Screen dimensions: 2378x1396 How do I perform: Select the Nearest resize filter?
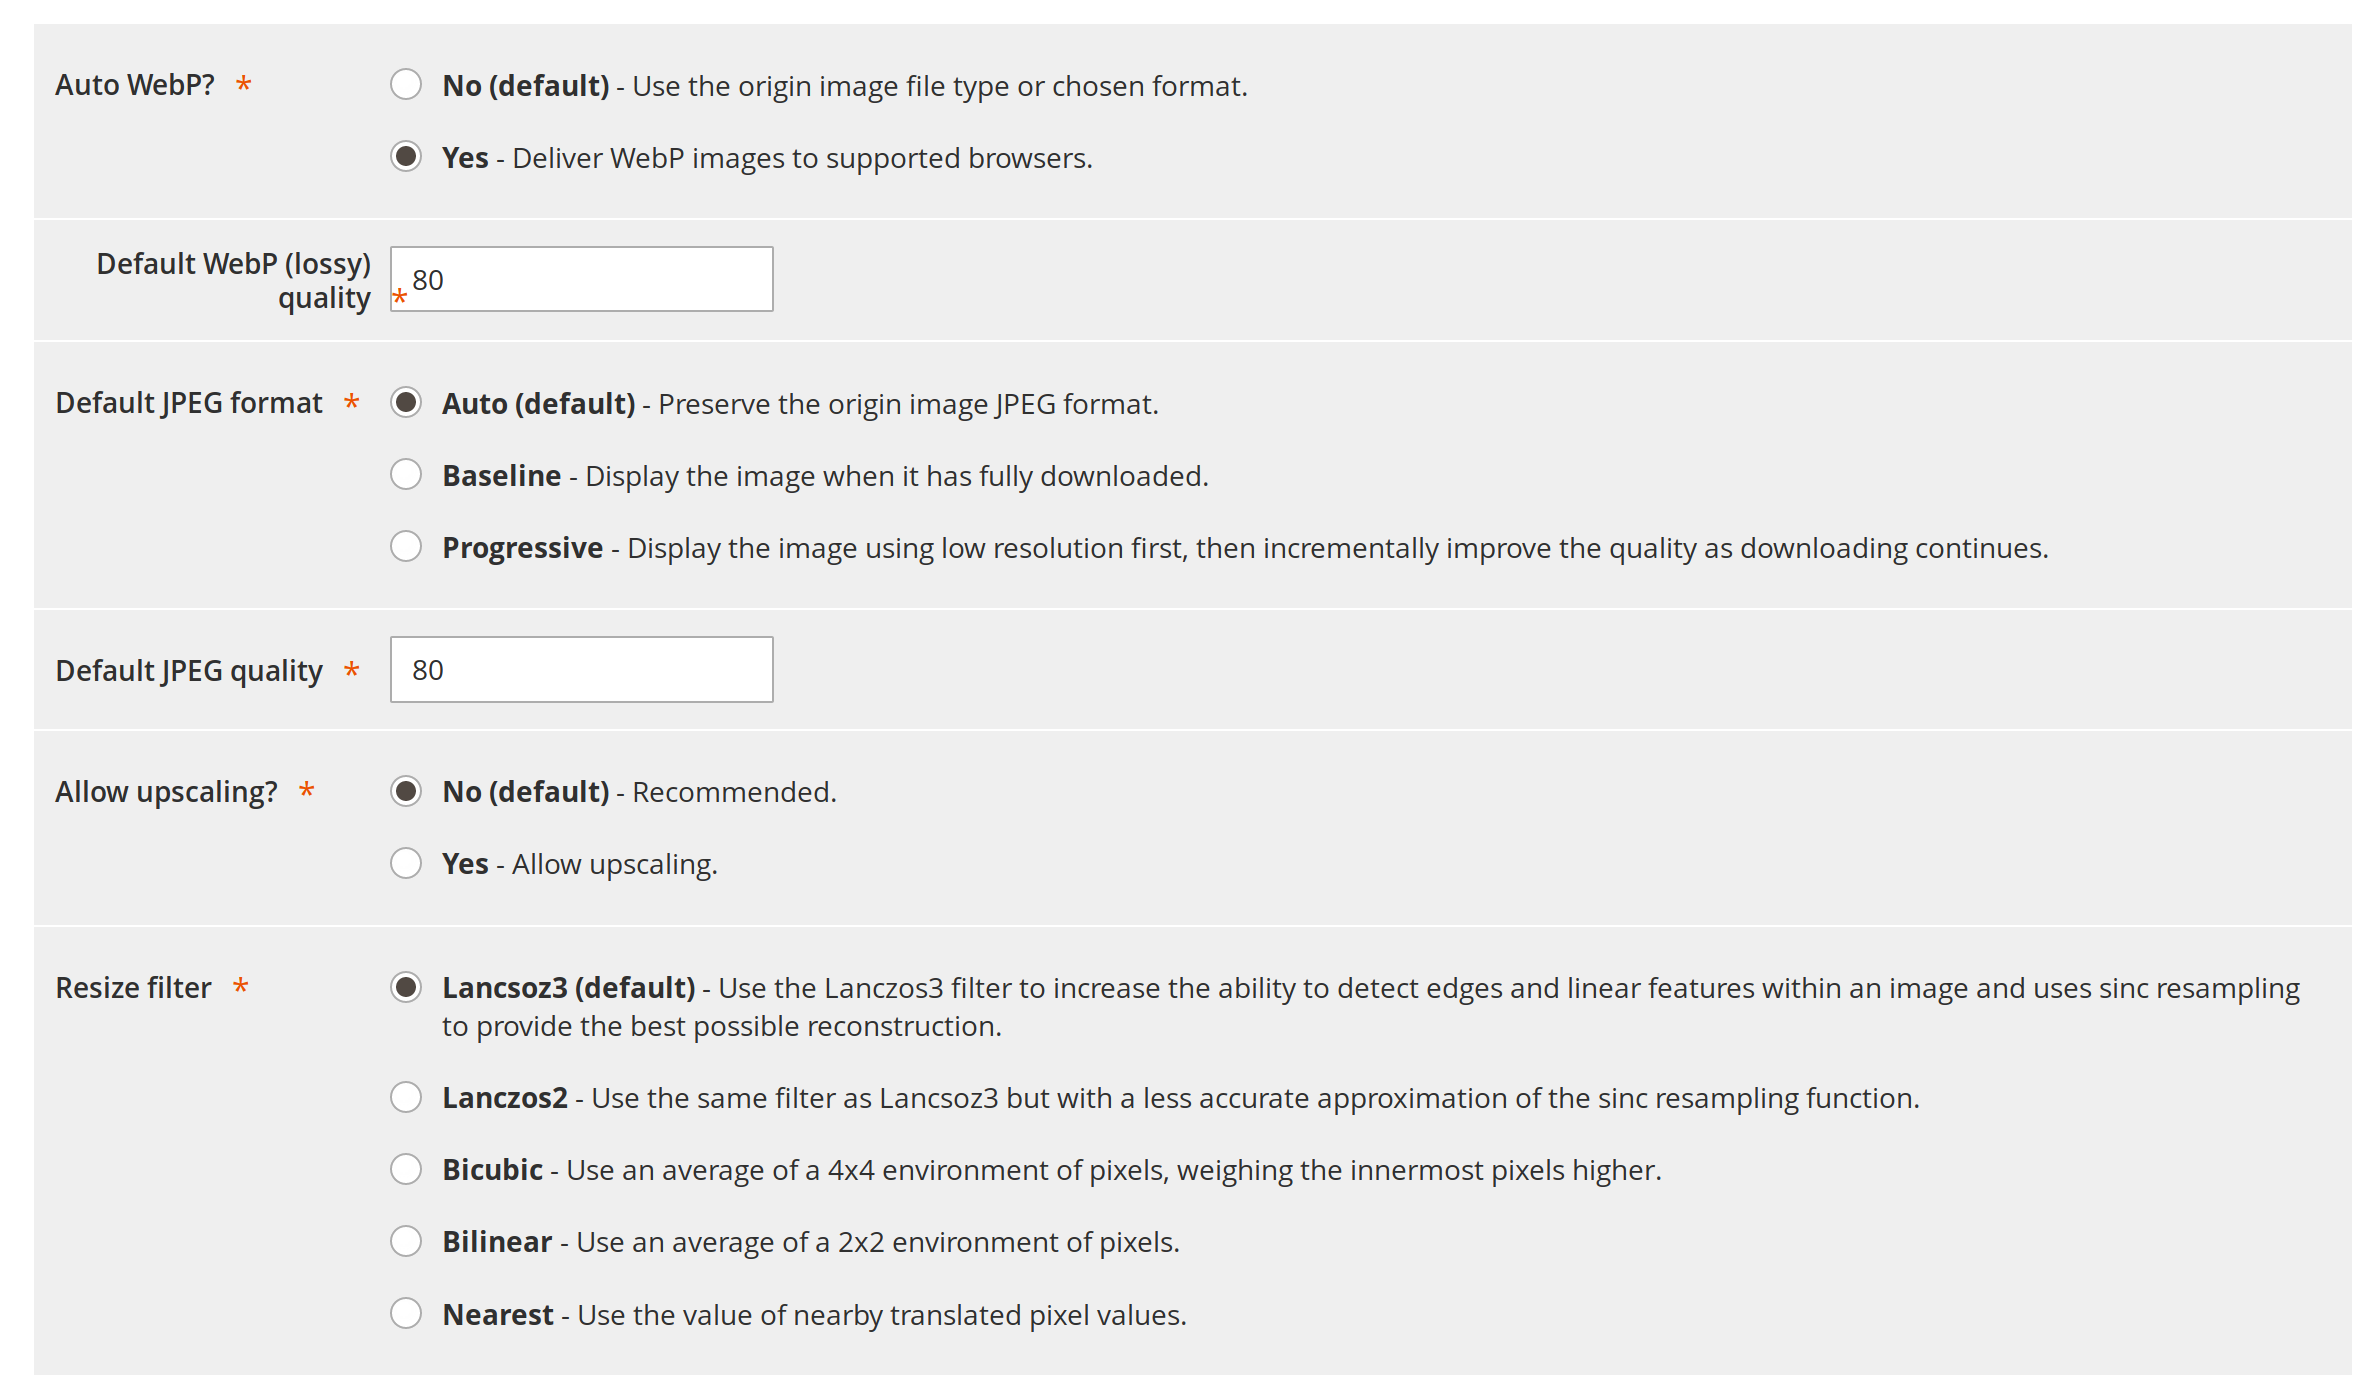point(406,1313)
